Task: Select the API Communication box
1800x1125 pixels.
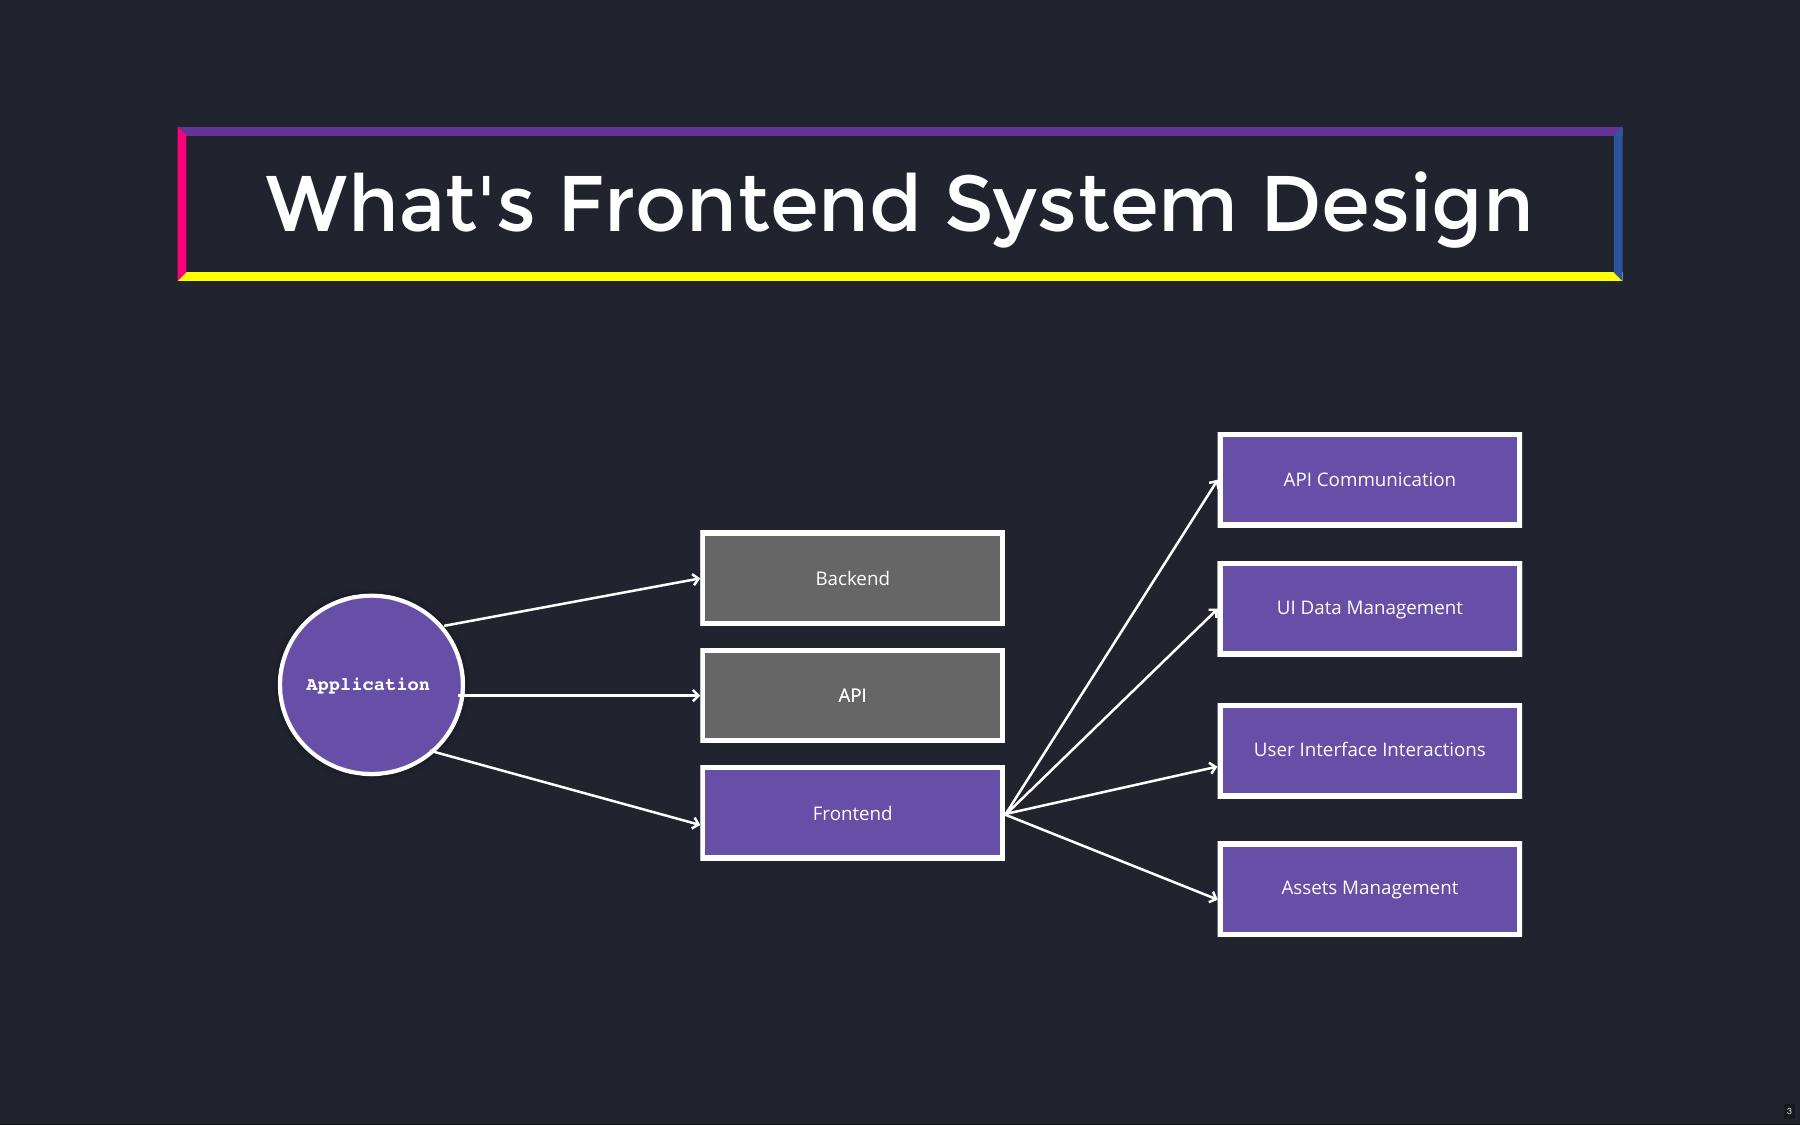Action: [1369, 480]
